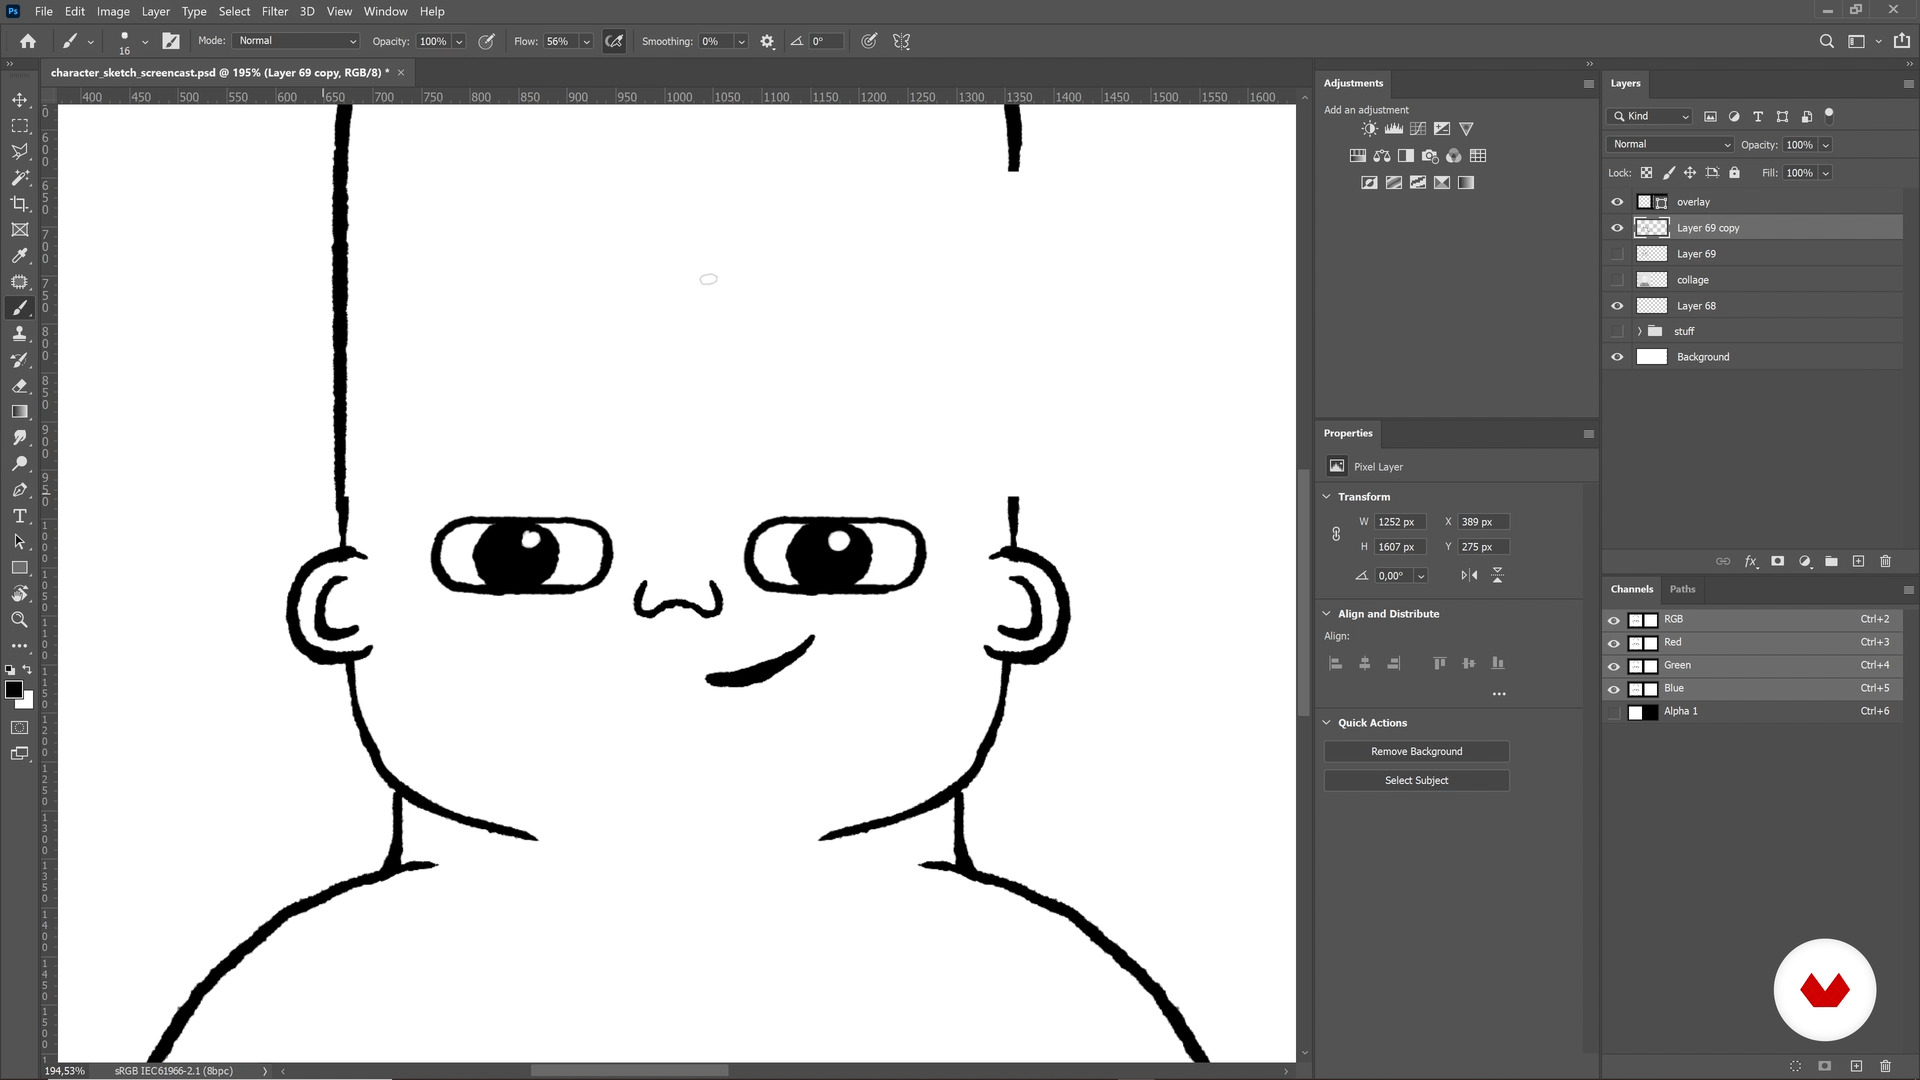Flip horizontal in Transform properties
Image resolution: width=1920 pixels, height=1080 pixels.
tap(1469, 575)
